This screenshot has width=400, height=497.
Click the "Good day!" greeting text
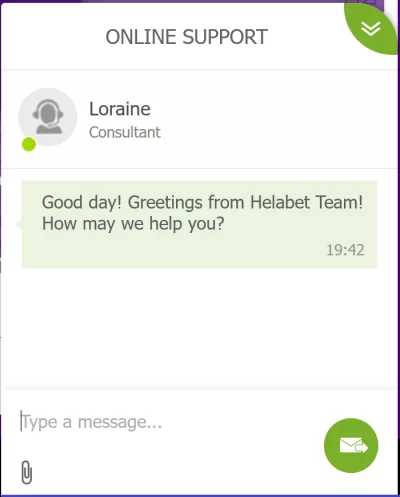82,202
